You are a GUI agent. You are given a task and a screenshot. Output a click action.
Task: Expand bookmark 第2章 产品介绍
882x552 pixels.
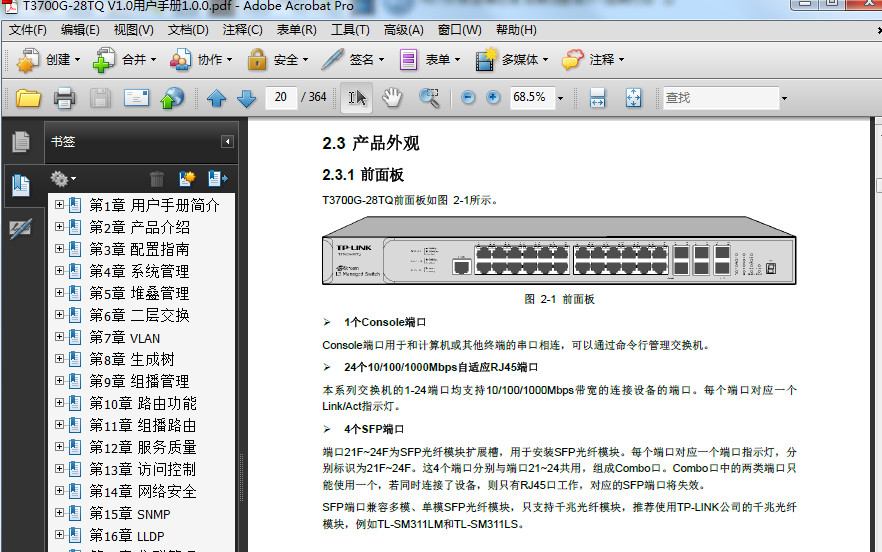tap(59, 227)
